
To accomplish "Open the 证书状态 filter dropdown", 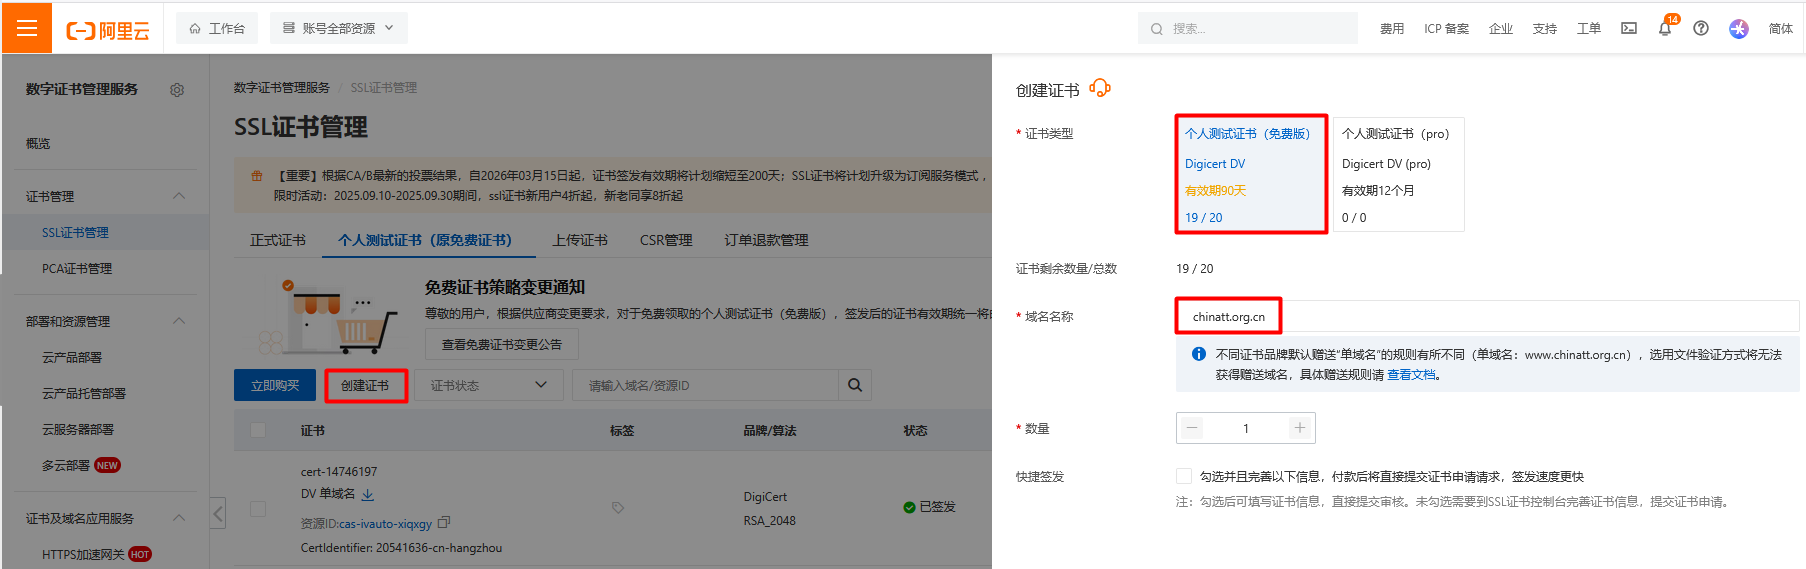I will tap(489, 385).
